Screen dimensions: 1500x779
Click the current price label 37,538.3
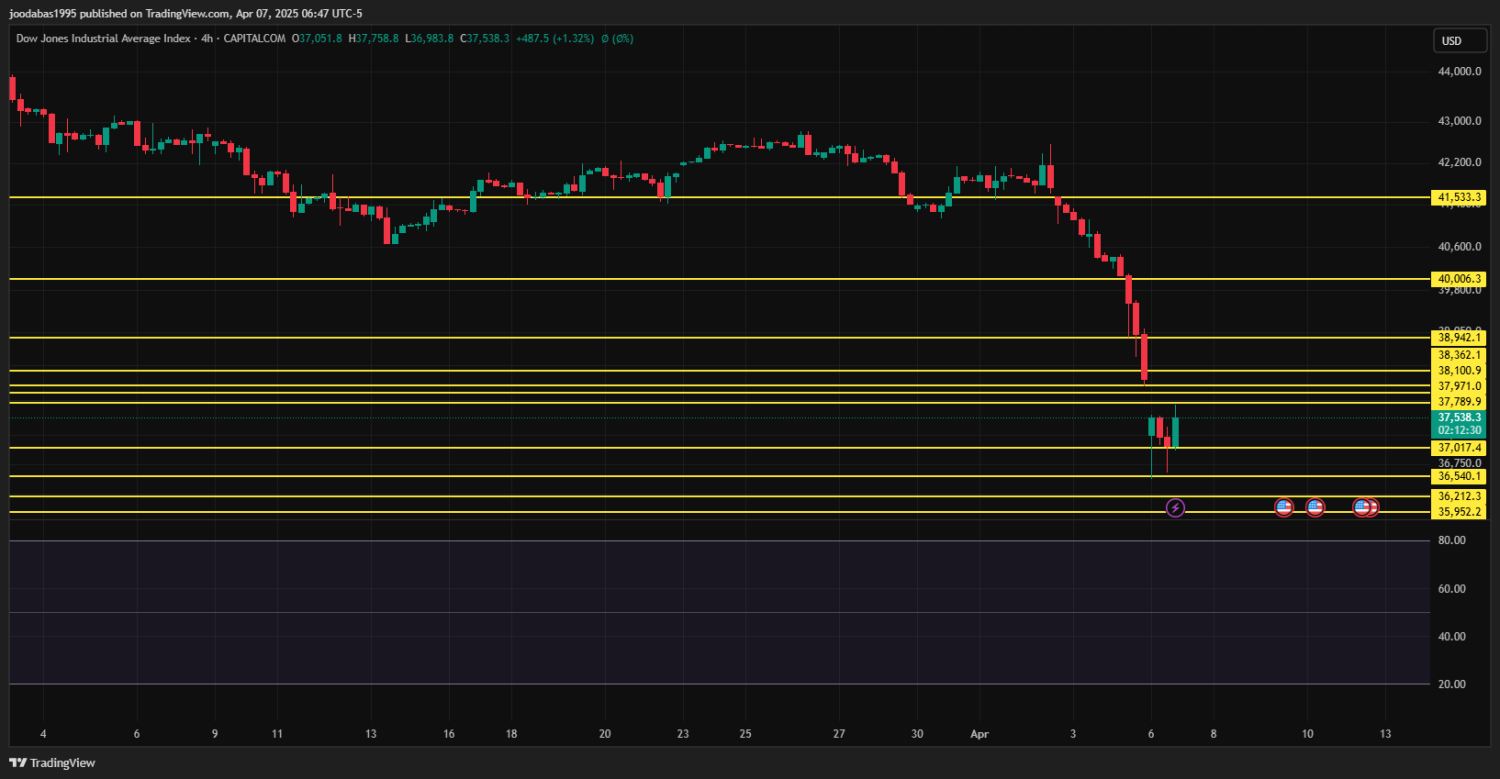point(1458,417)
